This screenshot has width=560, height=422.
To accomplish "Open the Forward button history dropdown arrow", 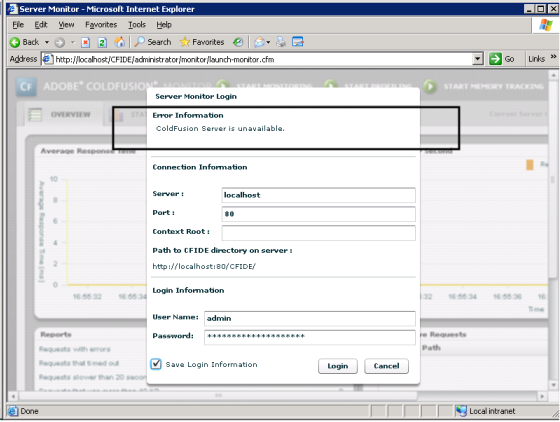I will (73, 42).
